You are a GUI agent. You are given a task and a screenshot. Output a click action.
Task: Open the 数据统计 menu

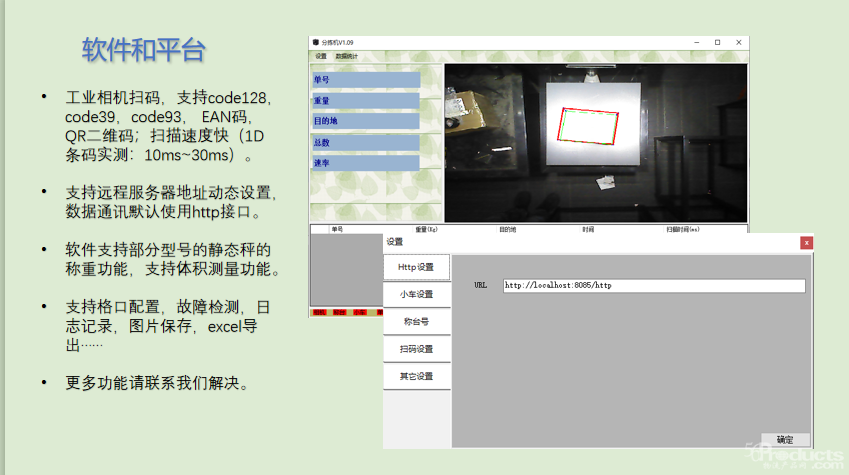tap(346, 56)
